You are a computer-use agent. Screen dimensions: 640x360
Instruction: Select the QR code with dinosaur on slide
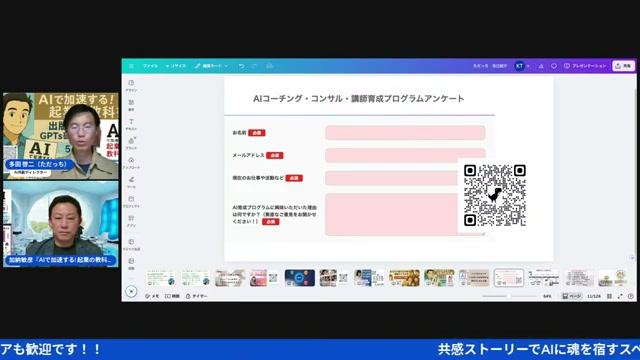(x=495, y=195)
